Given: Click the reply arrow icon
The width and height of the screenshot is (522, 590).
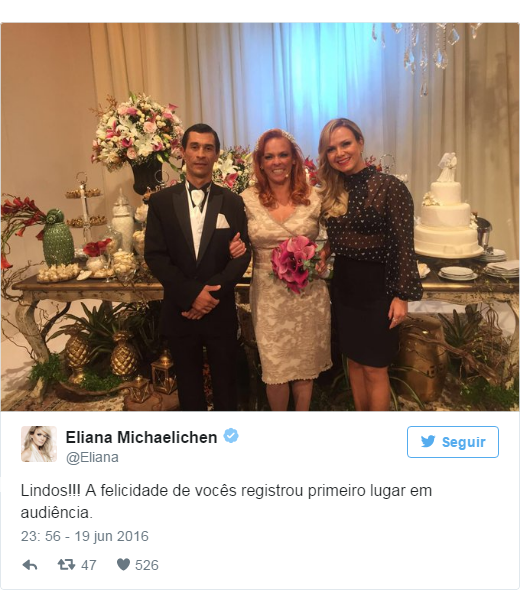Looking at the screenshot, I should pos(30,565).
